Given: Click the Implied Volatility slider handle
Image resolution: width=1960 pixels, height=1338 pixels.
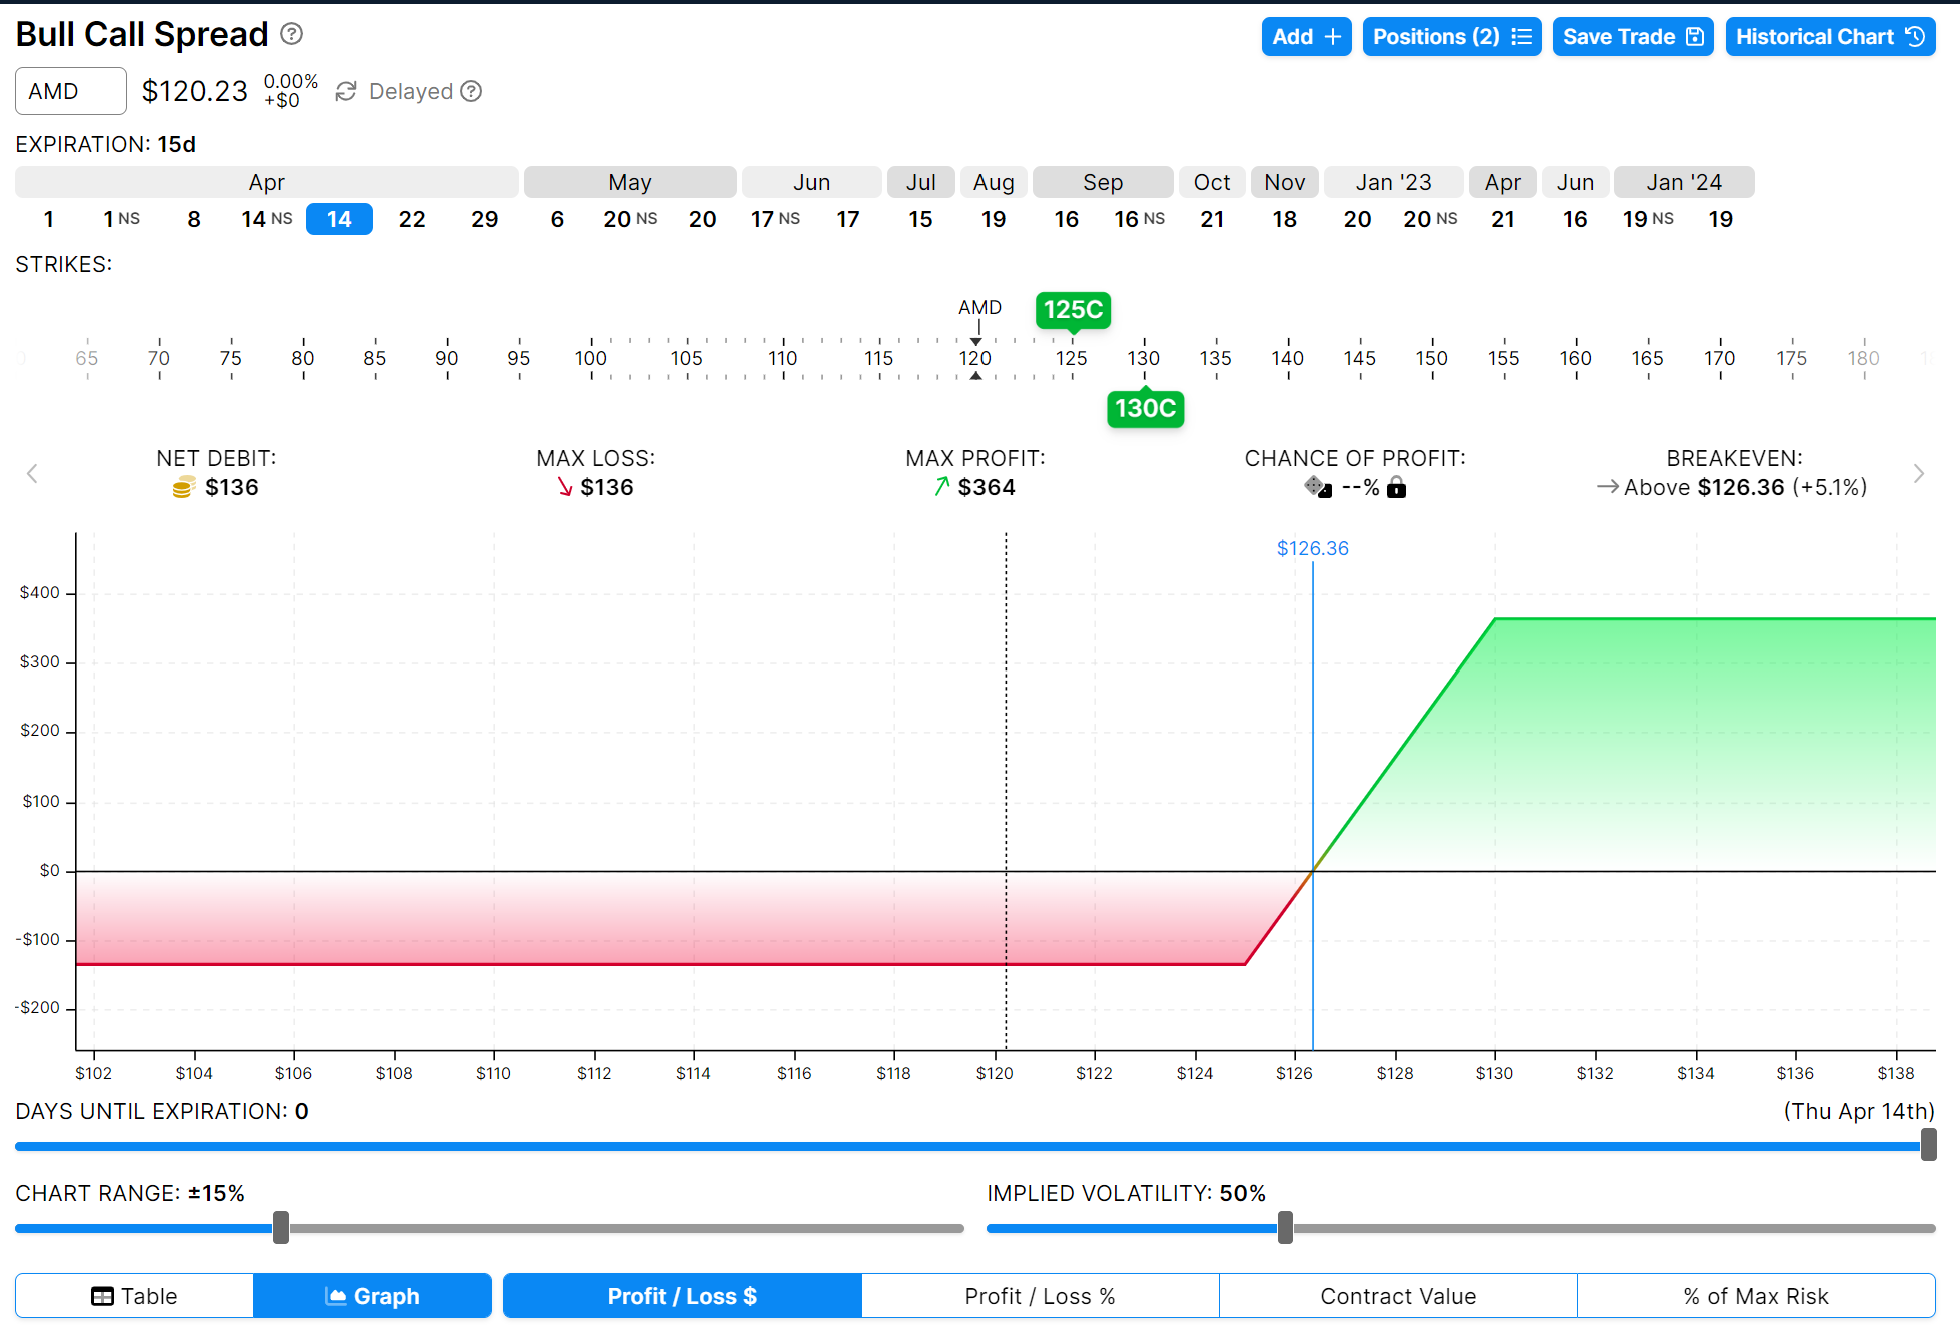Looking at the screenshot, I should (x=1285, y=1227).
